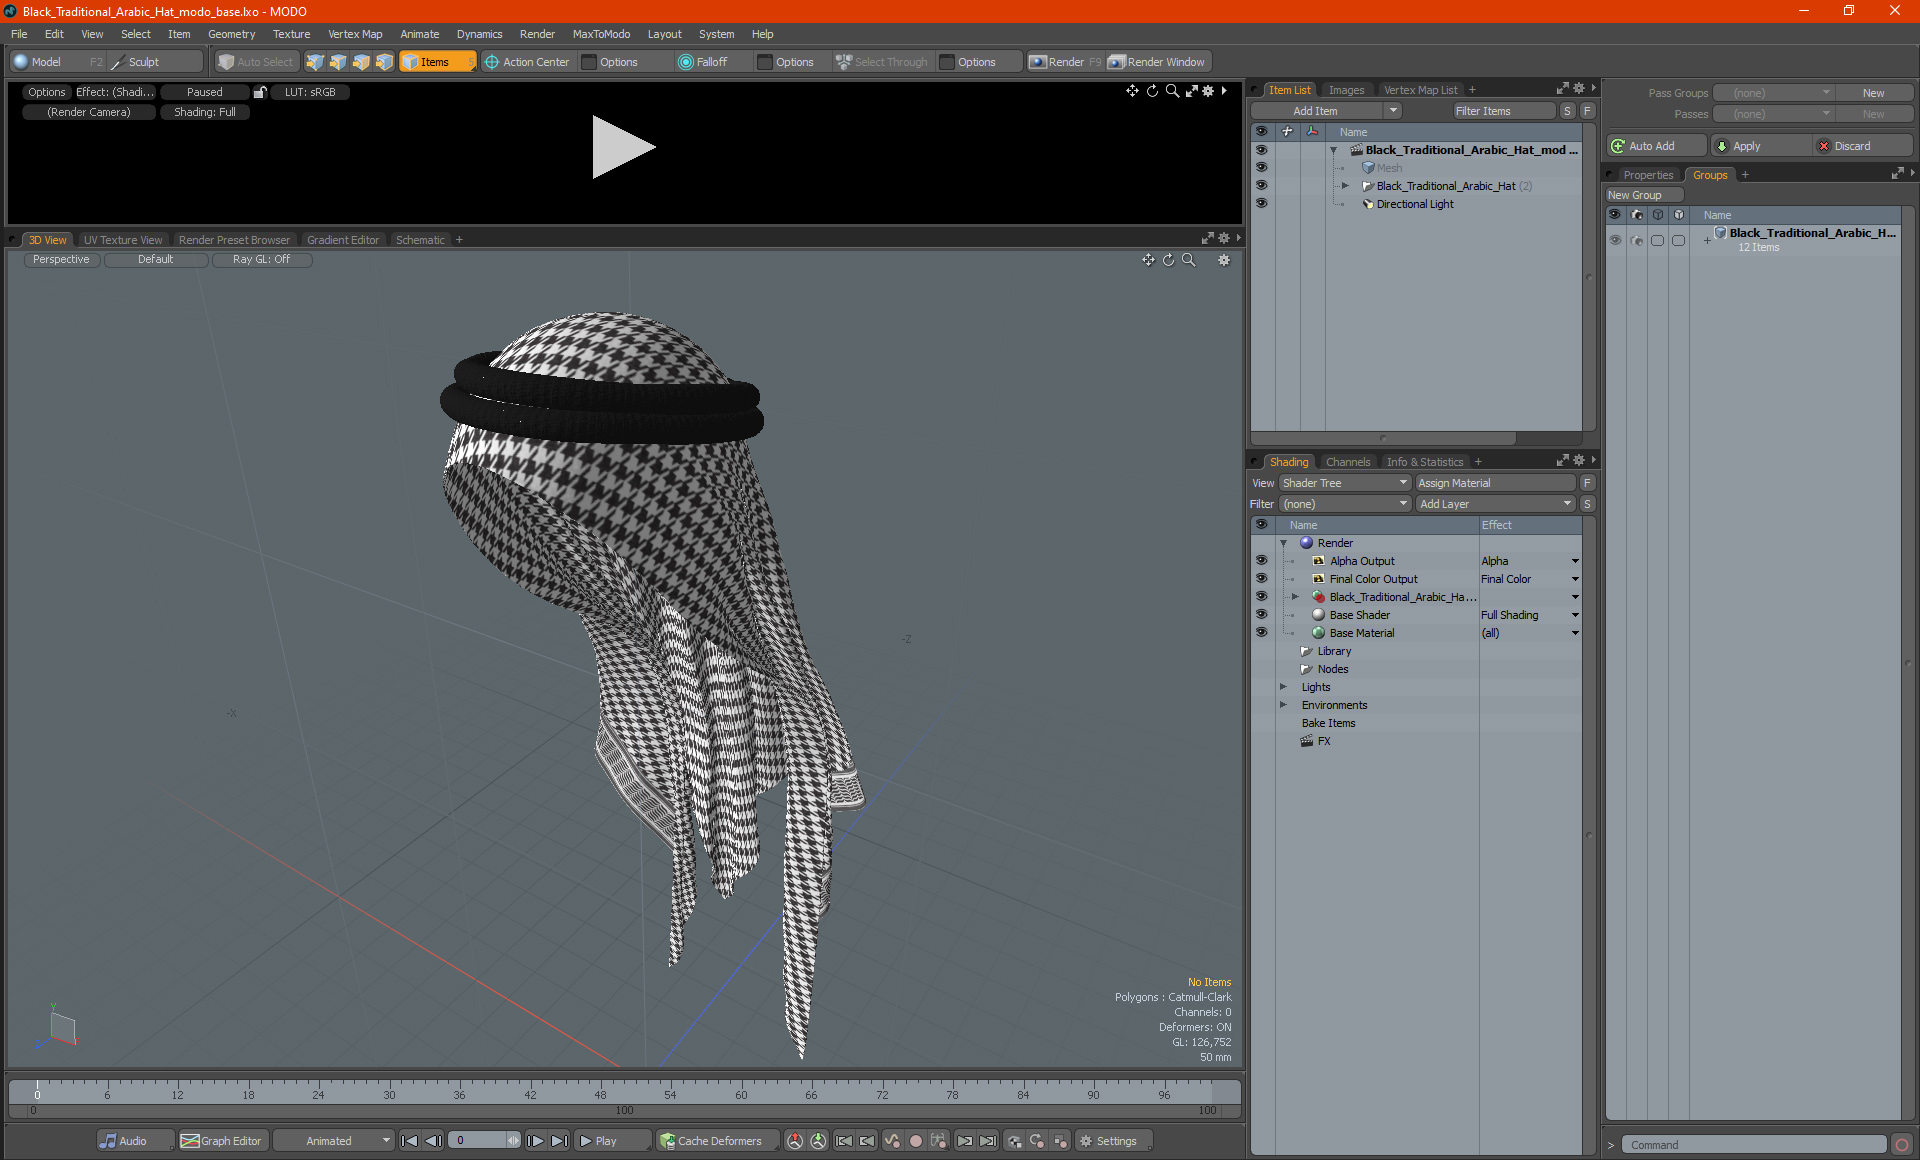The image size is (1920, 1160).
Task: Go to first frame
Action: (409, 1141)
